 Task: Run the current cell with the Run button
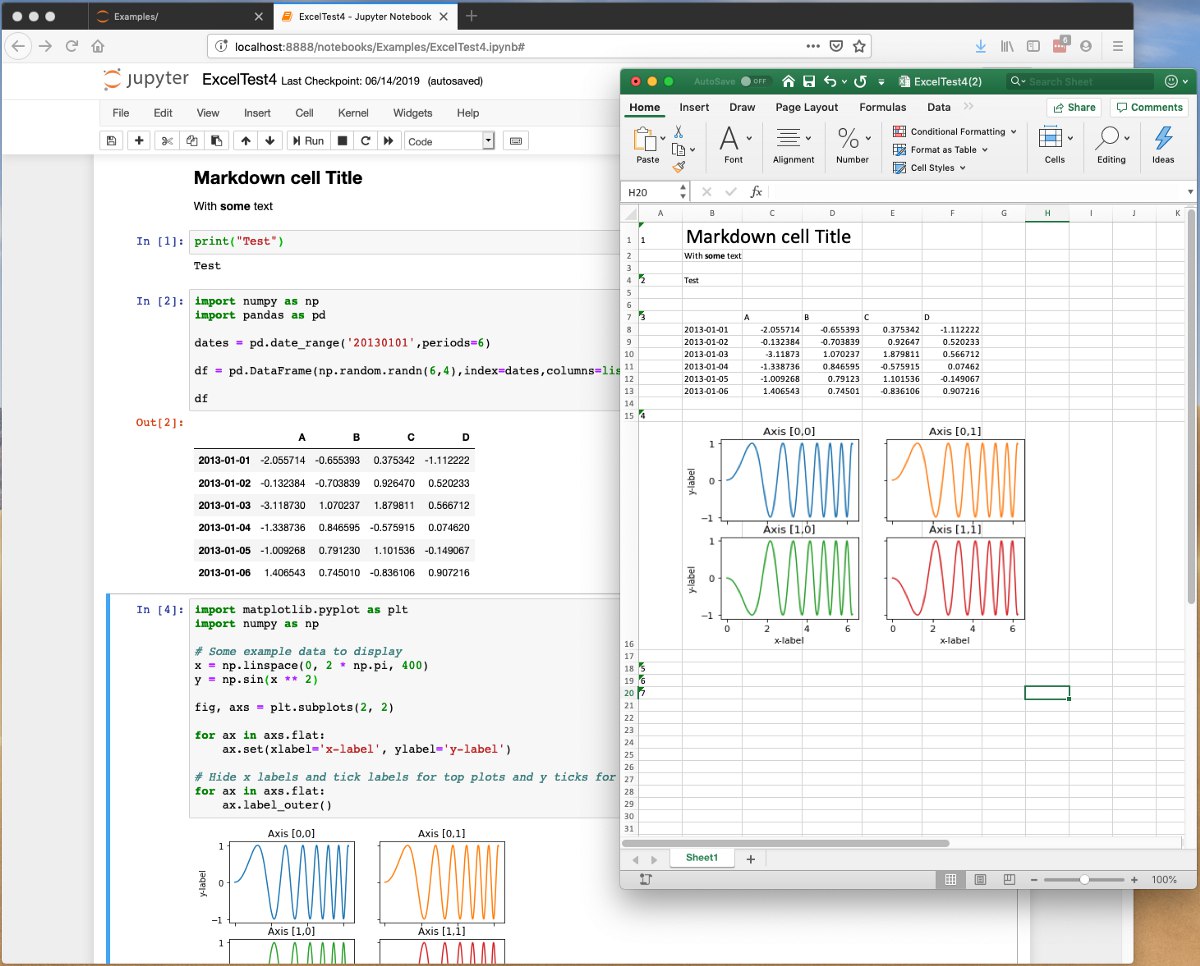308,141
